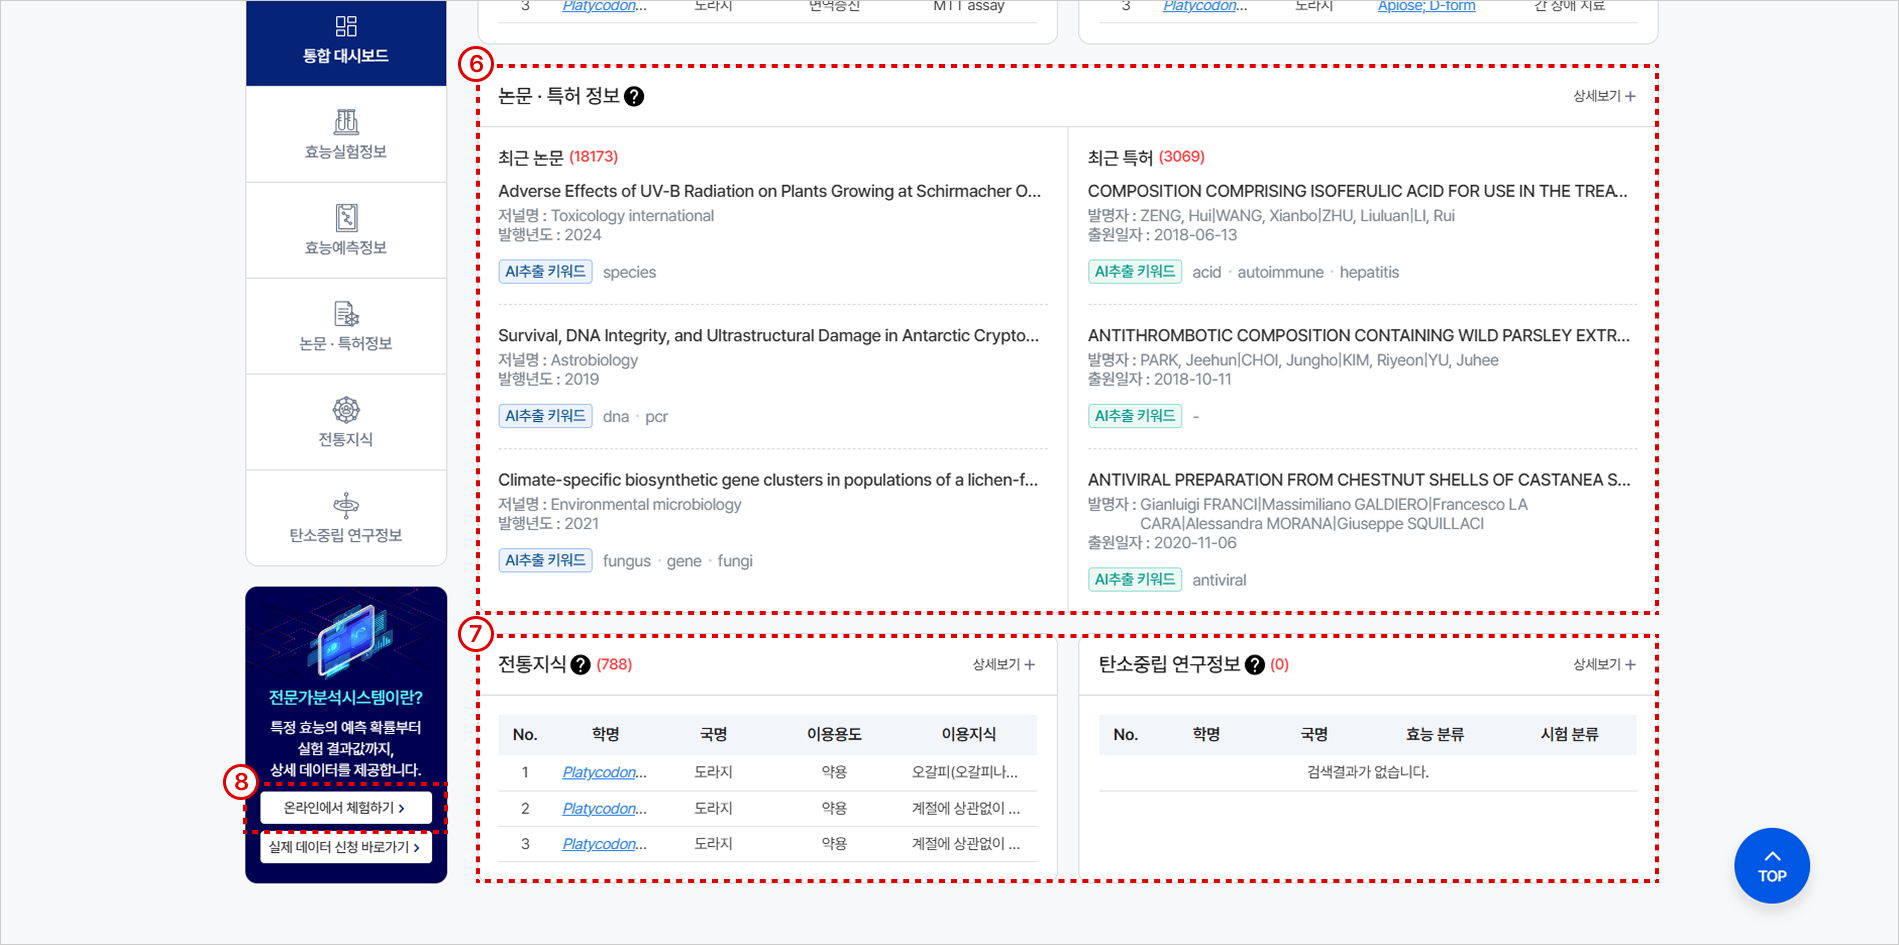Click the help icon beside 탄소중립 연구정보
1899x945 pixels.
click(x=1254, y=663)
